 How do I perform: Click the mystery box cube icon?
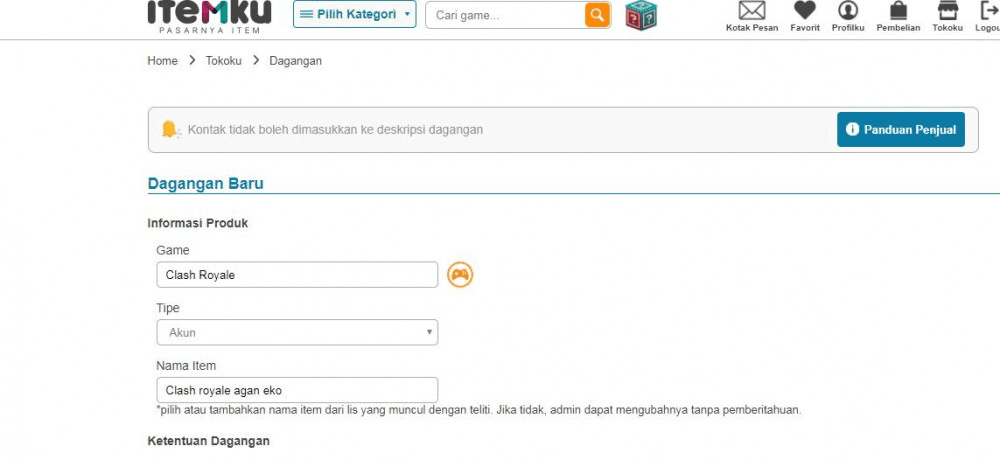click(641, 15)
